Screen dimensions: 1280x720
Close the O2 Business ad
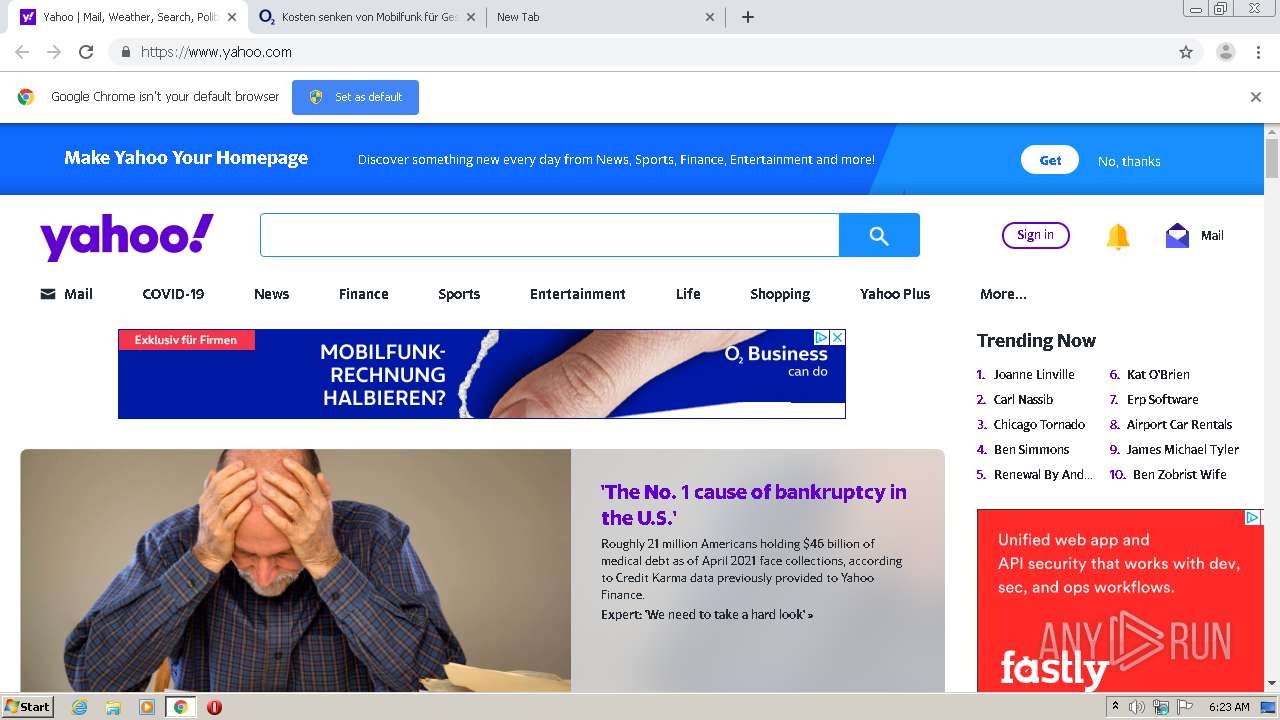[x=838, y=338]
